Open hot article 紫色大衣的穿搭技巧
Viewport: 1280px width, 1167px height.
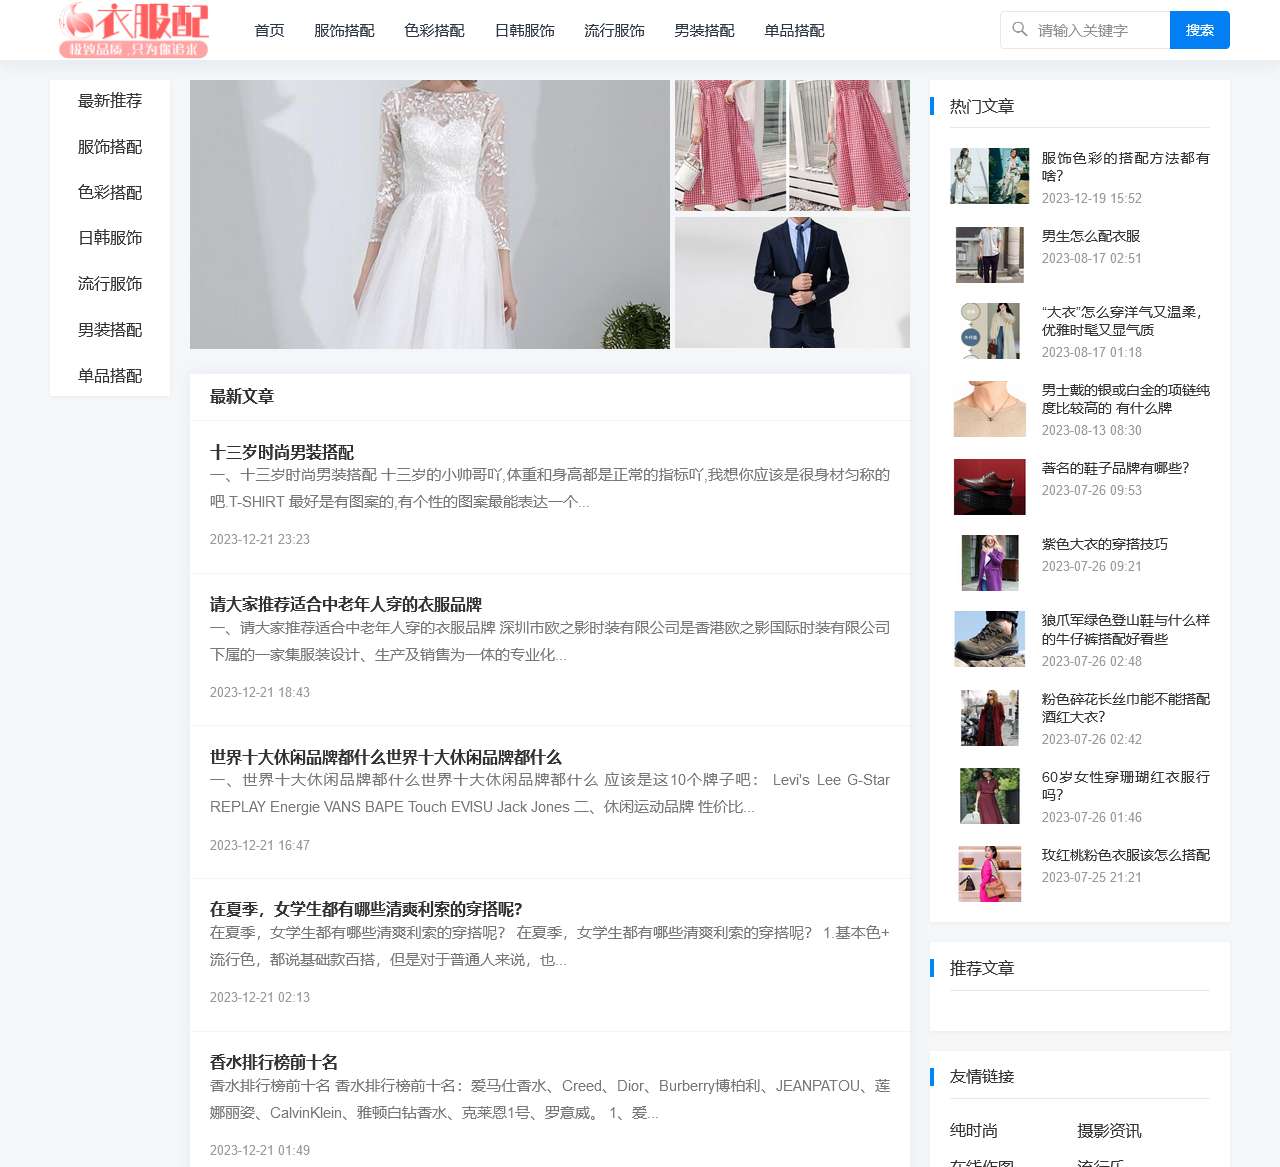[x=1105, y=544]
